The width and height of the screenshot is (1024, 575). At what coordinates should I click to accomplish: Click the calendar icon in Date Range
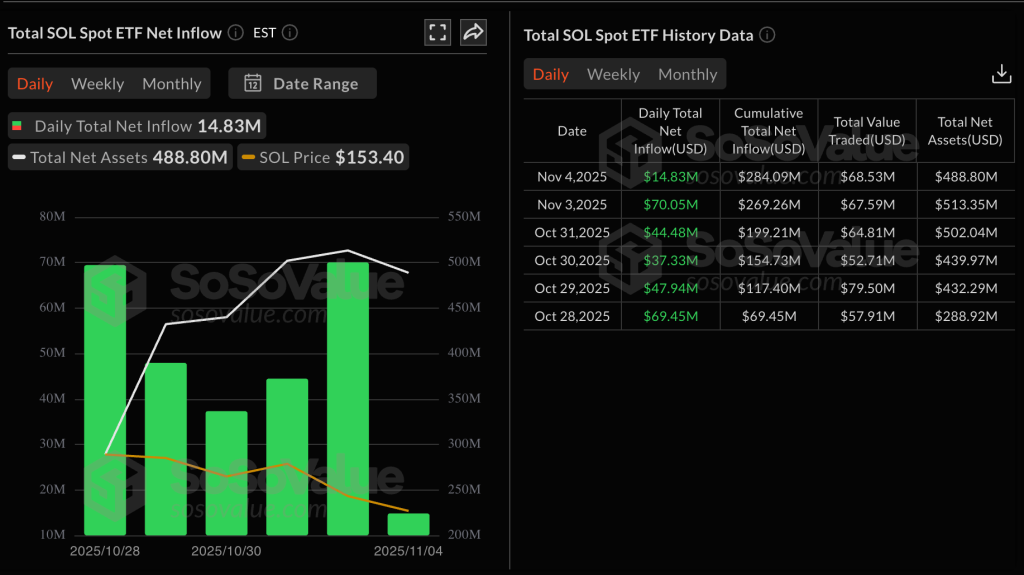click(253, 83)
